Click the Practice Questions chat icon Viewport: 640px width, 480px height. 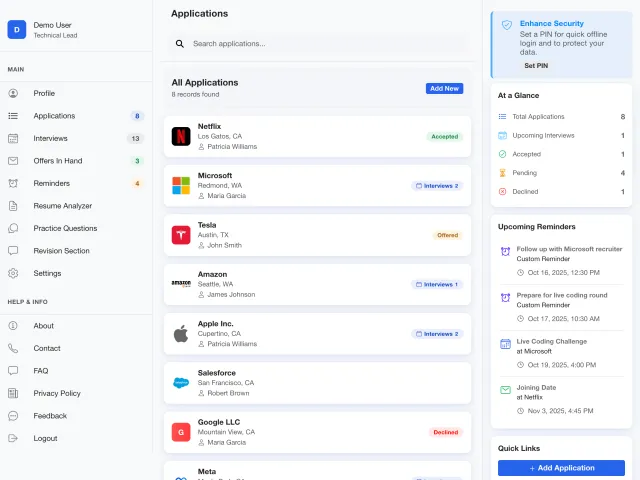(x=13, y=228)
